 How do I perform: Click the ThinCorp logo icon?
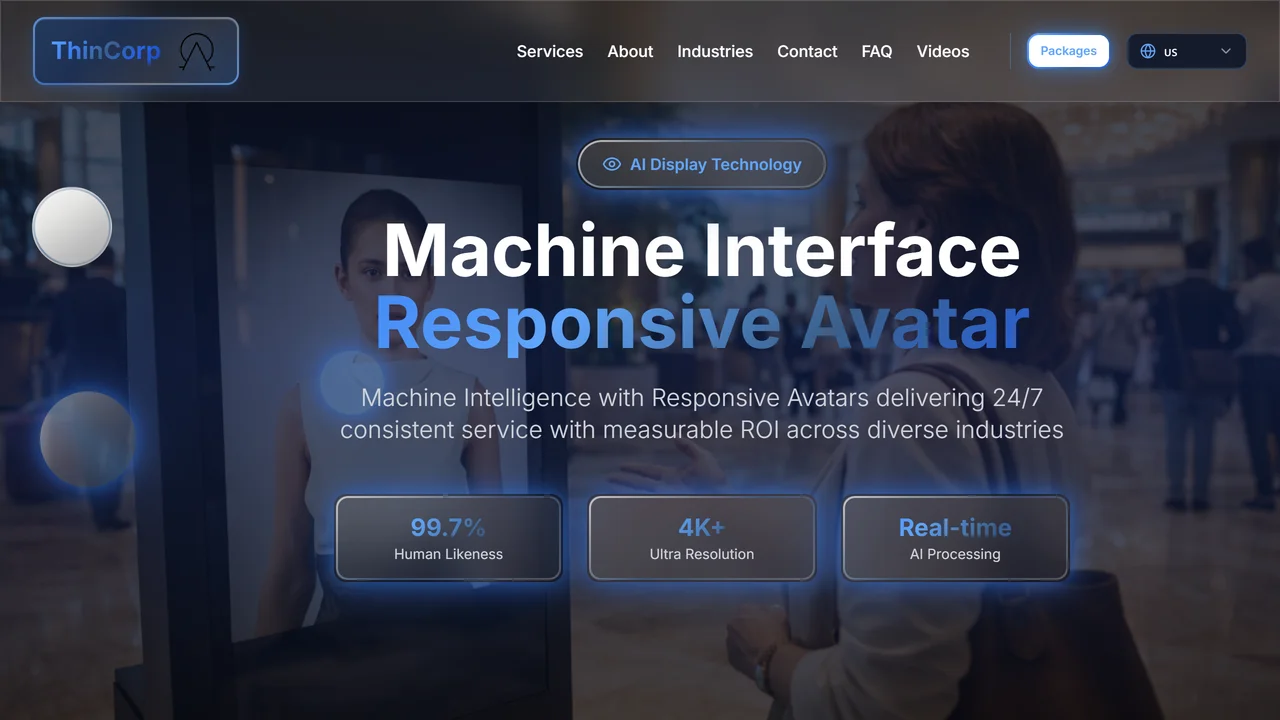click(197, 52)
